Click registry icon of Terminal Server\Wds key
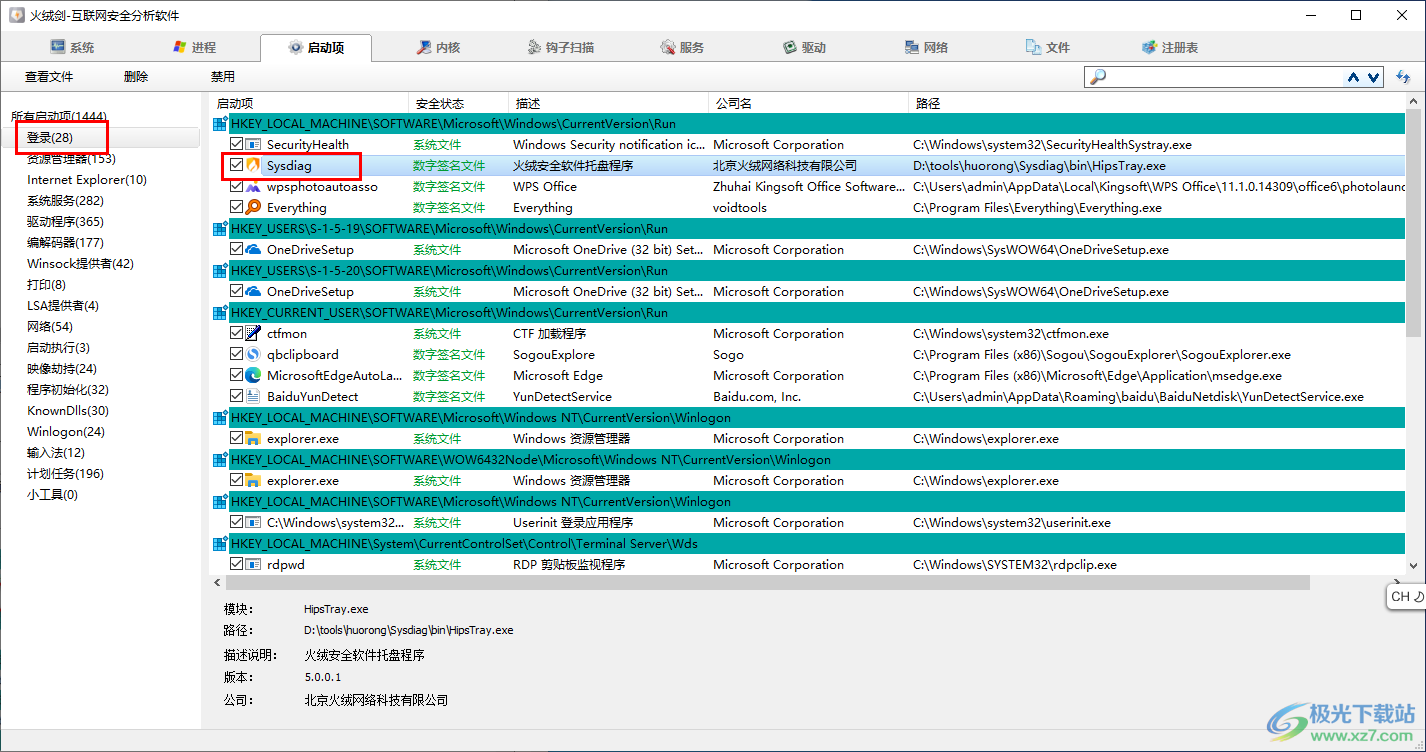The width and height of the screenshot is (1426, 752). pyautogui.click(x=220, y=544)
